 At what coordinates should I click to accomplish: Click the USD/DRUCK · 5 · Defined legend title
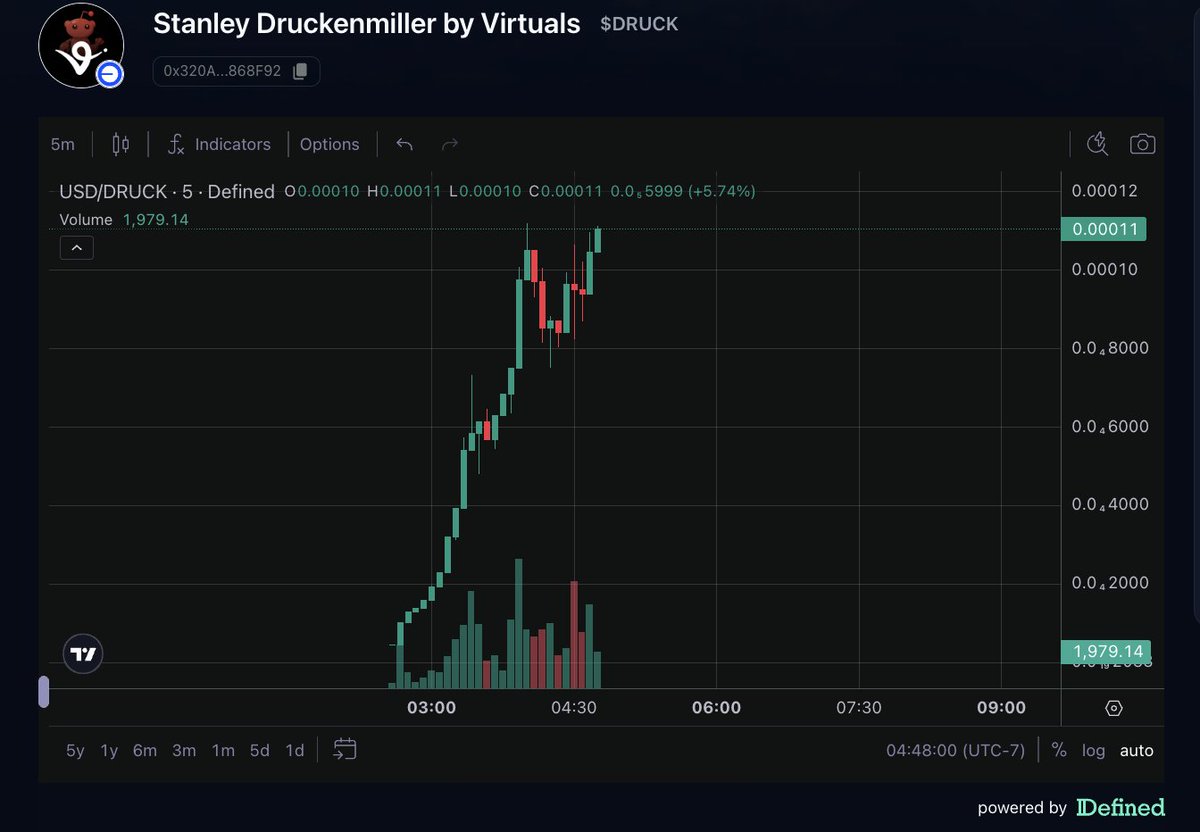pyautogui.click(x=167, y=191)
